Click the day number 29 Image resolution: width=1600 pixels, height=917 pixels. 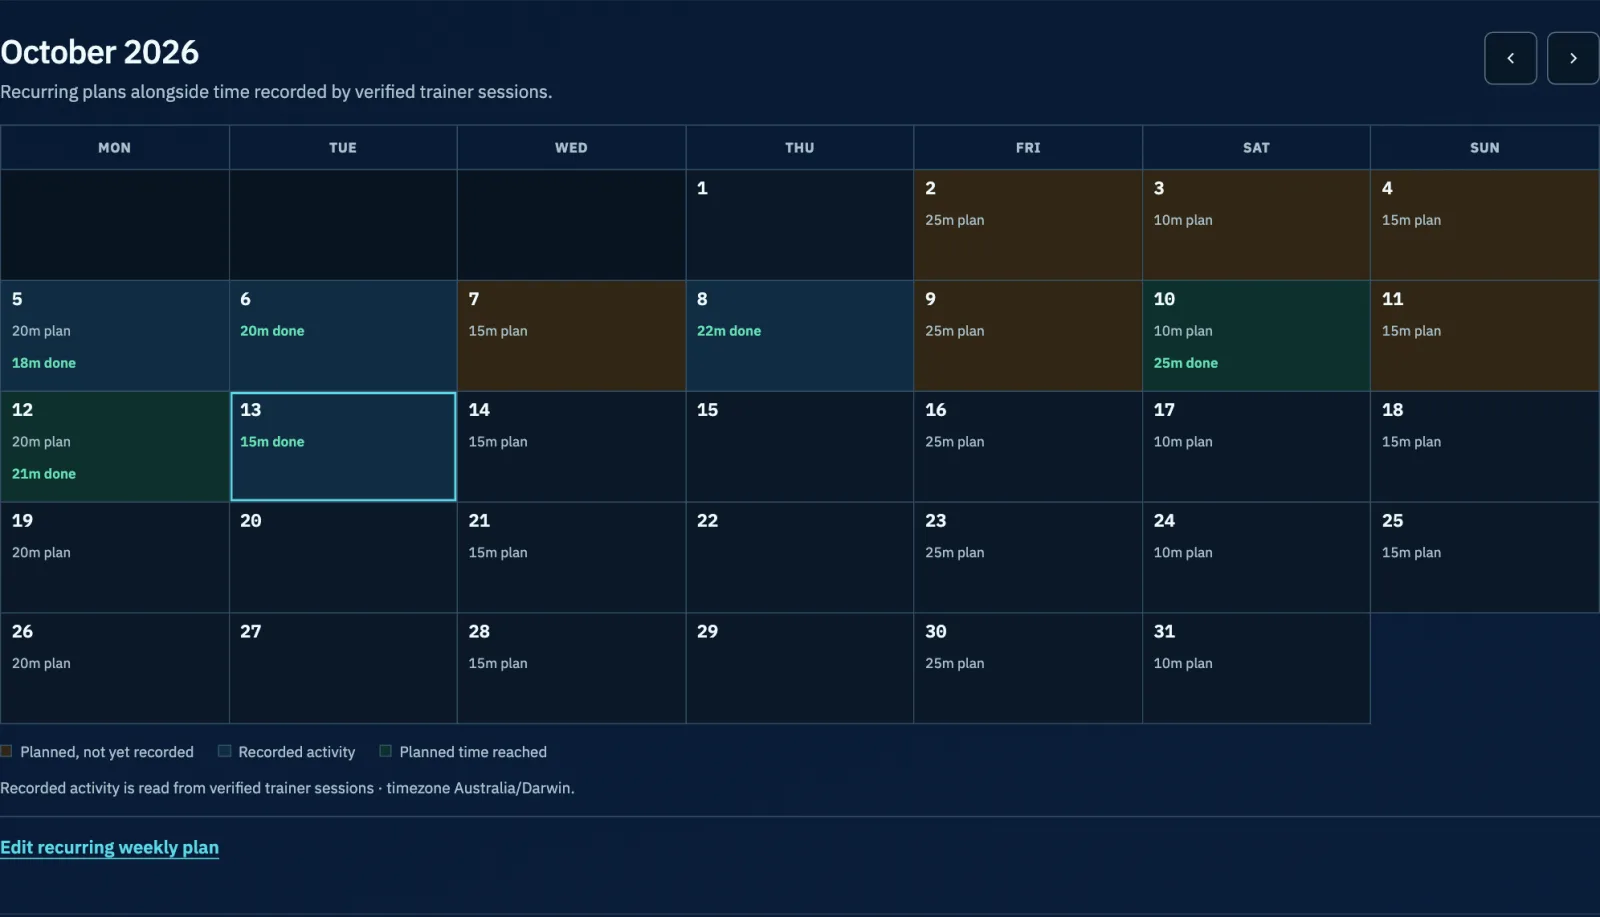[707, 632]
